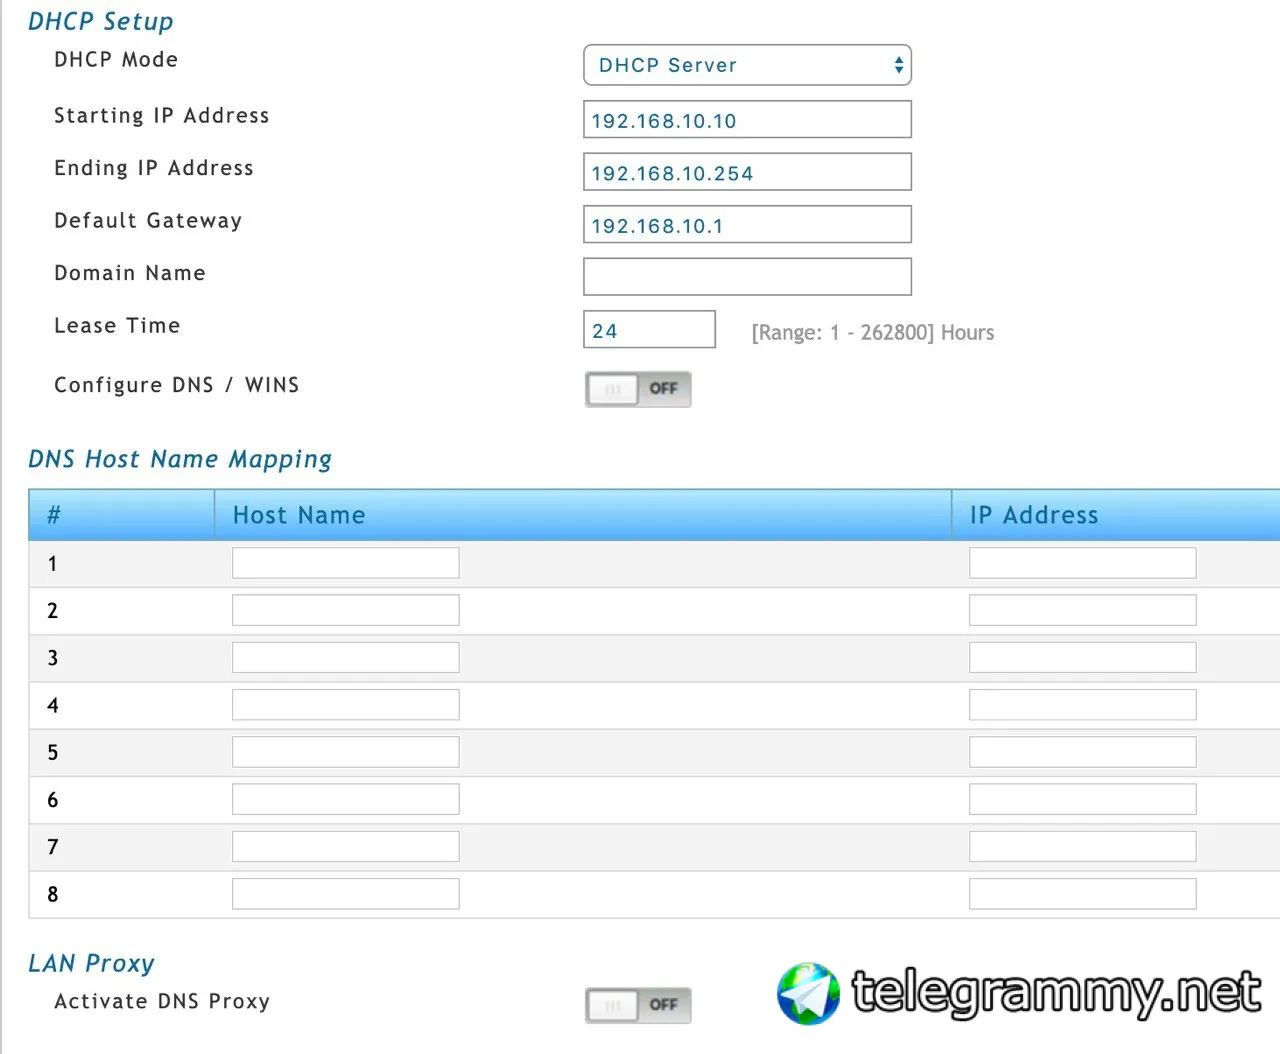Click the Starting IP Address label
This screenshot has height=1054, width=1280.
162,116
